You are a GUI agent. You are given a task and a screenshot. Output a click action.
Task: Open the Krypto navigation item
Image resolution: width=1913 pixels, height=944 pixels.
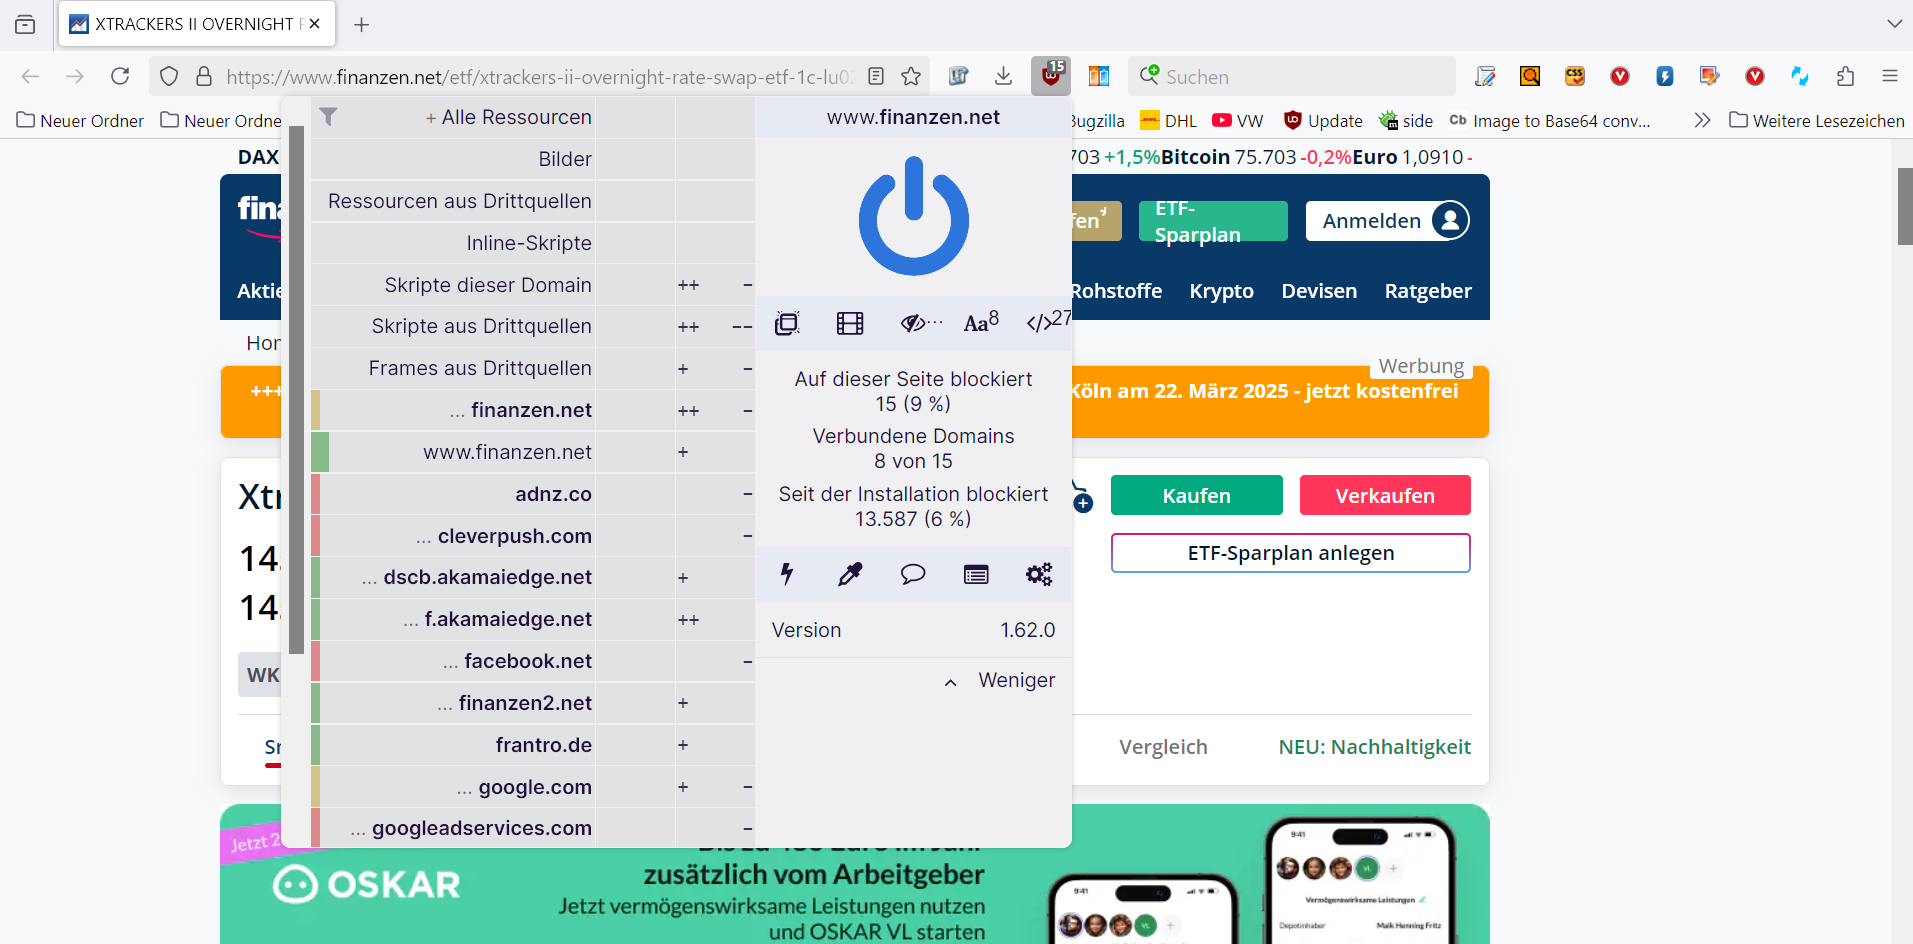click(1221, 291)
